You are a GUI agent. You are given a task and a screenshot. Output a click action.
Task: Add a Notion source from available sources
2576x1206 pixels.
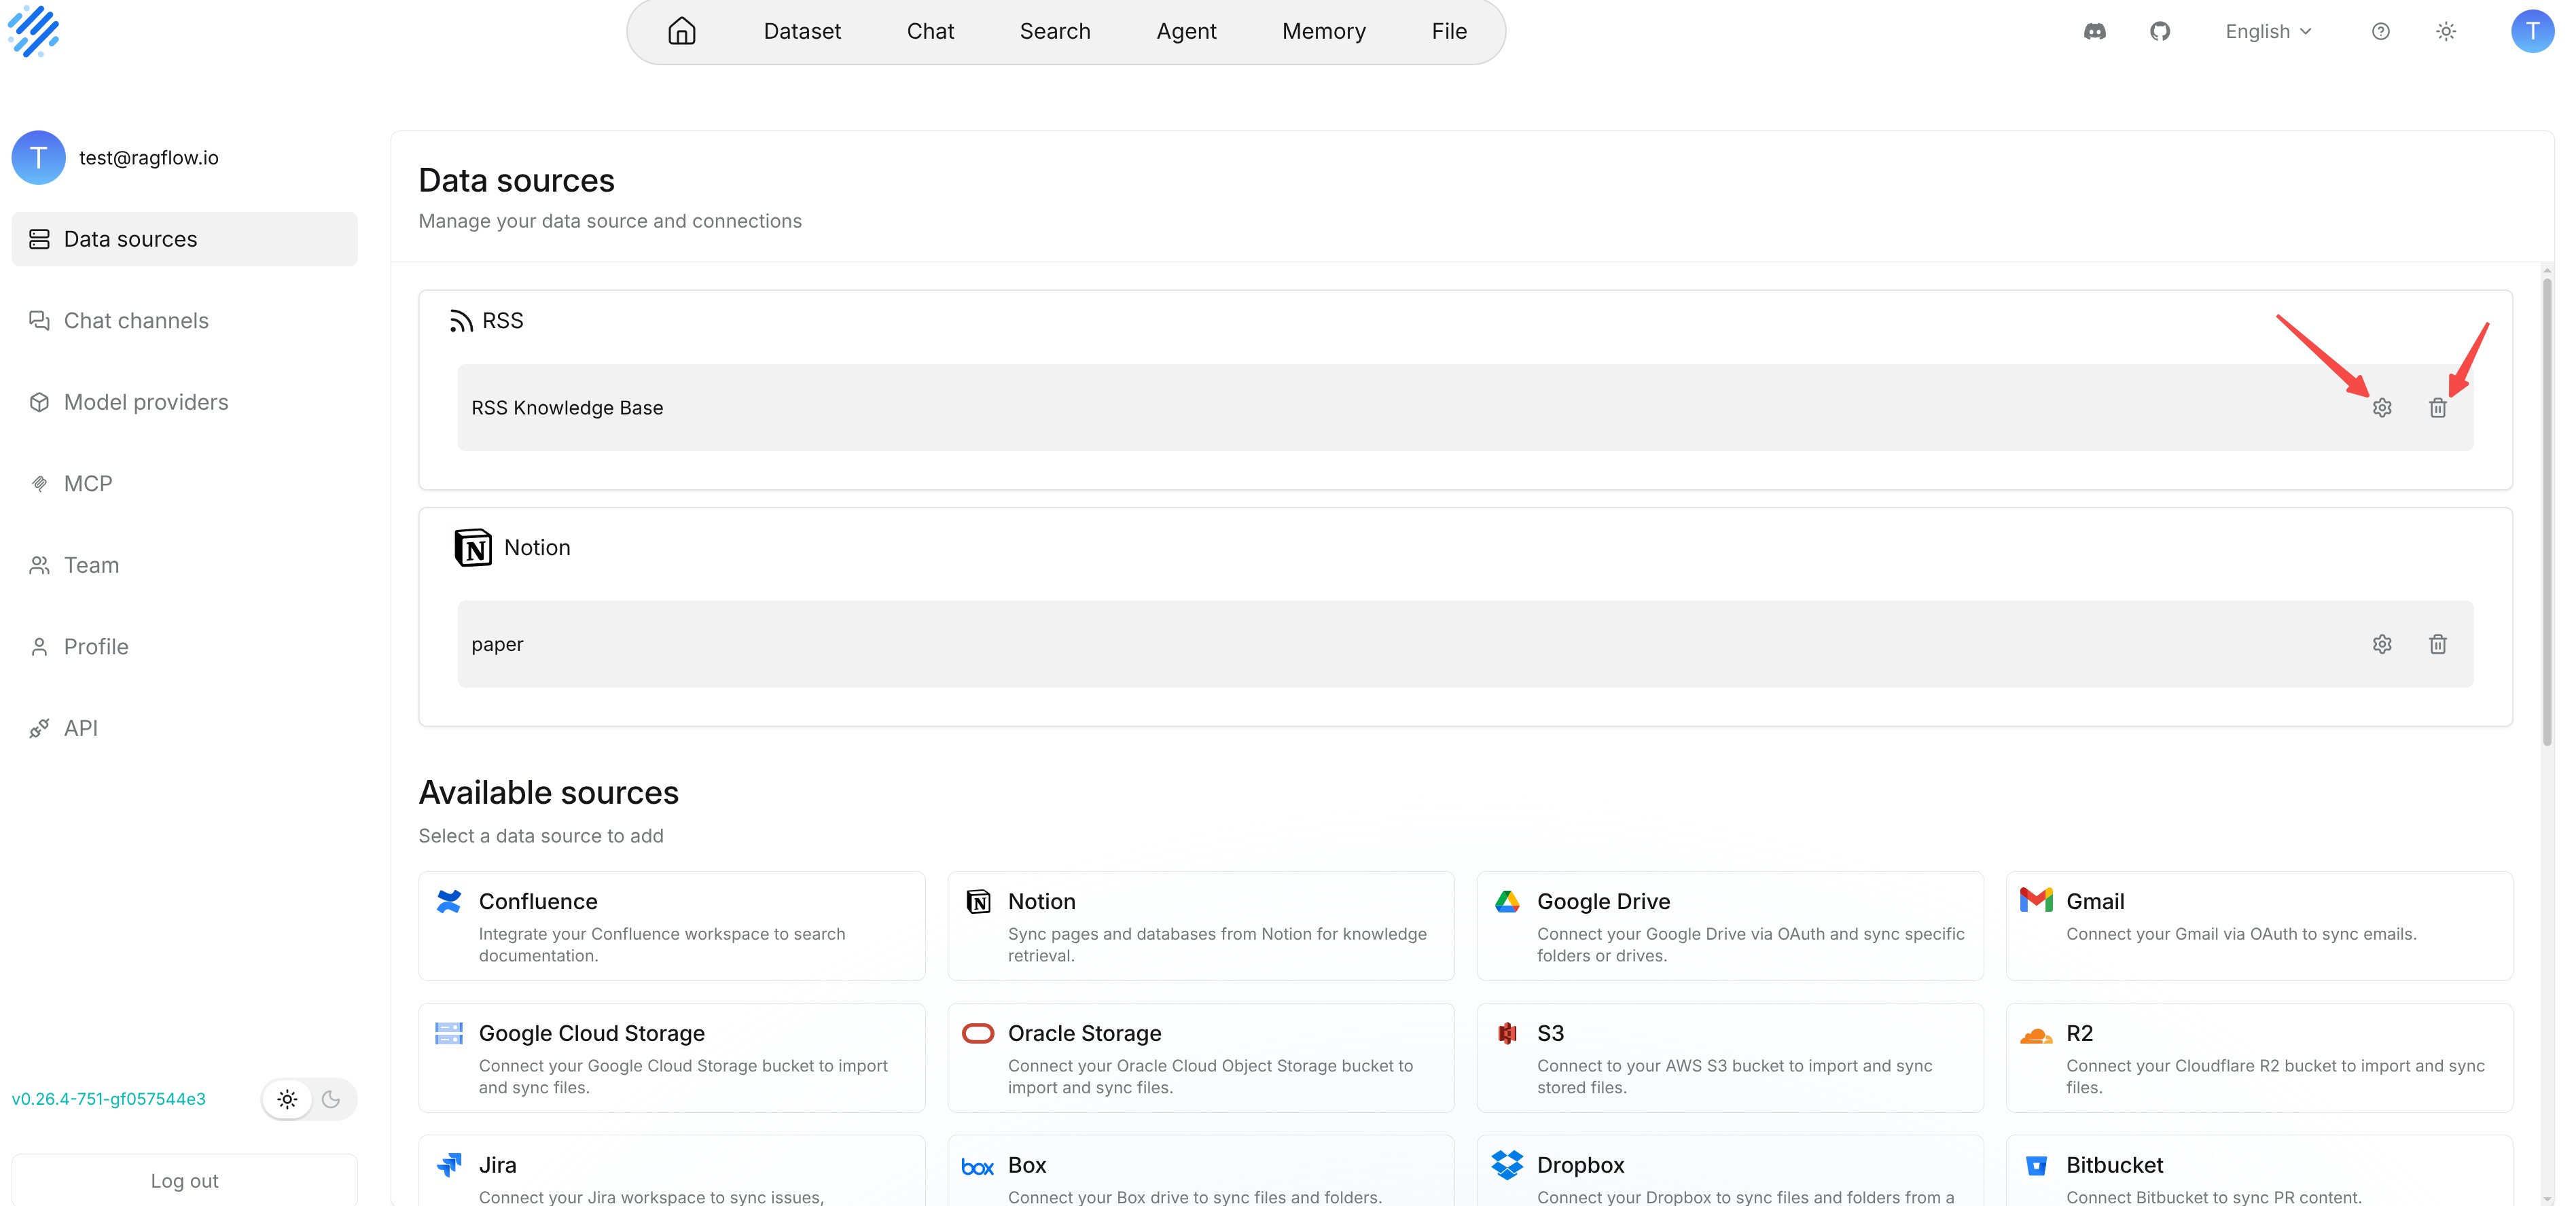coord(1200,926)
